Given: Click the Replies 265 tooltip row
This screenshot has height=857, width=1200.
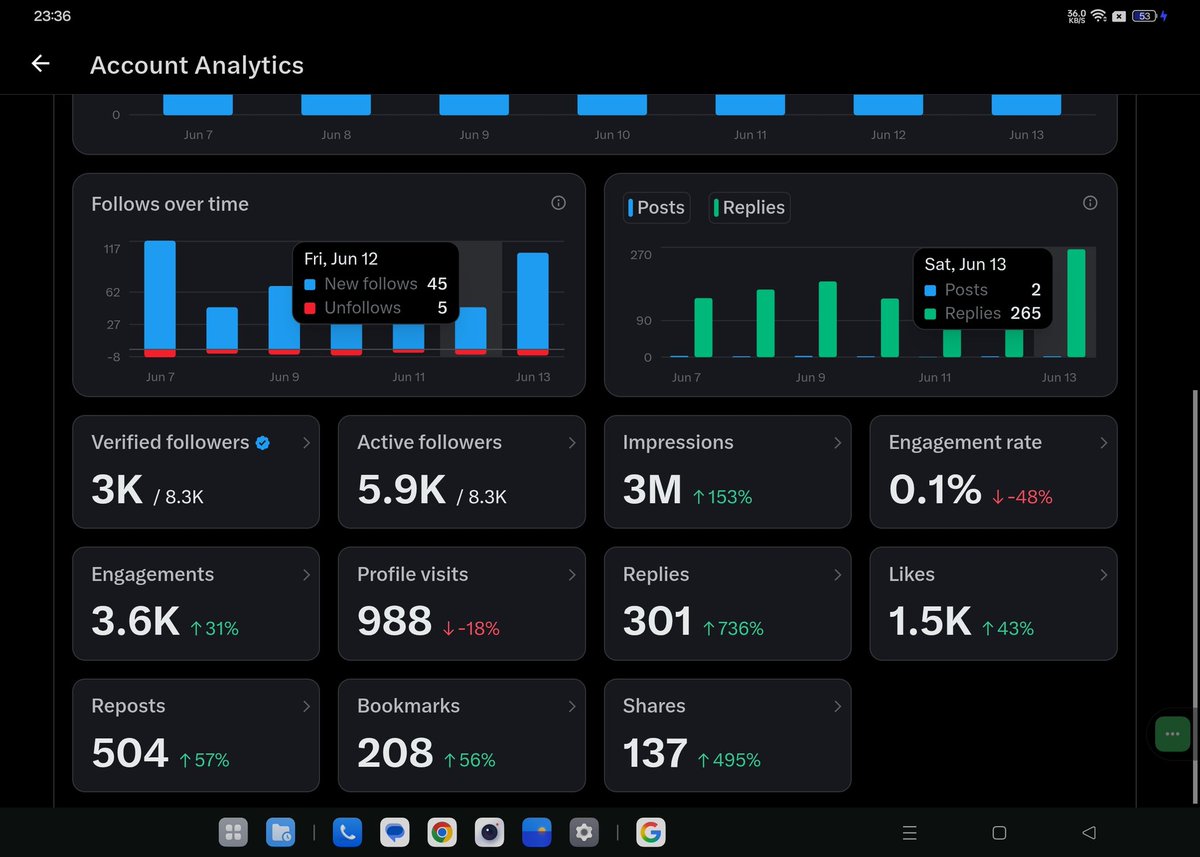Looking at the screenshot, I should tap(983, 313).
